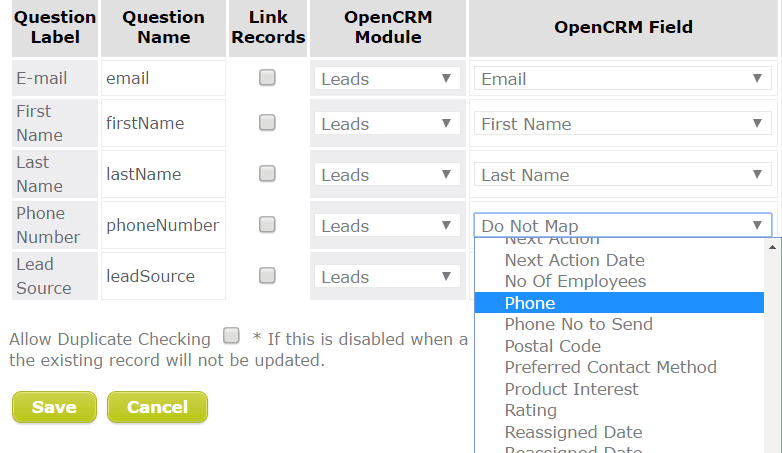782x453 pixels.
Task: Open OpenCRM Module dropdown for email row
Action: click(x=387, y=78)
